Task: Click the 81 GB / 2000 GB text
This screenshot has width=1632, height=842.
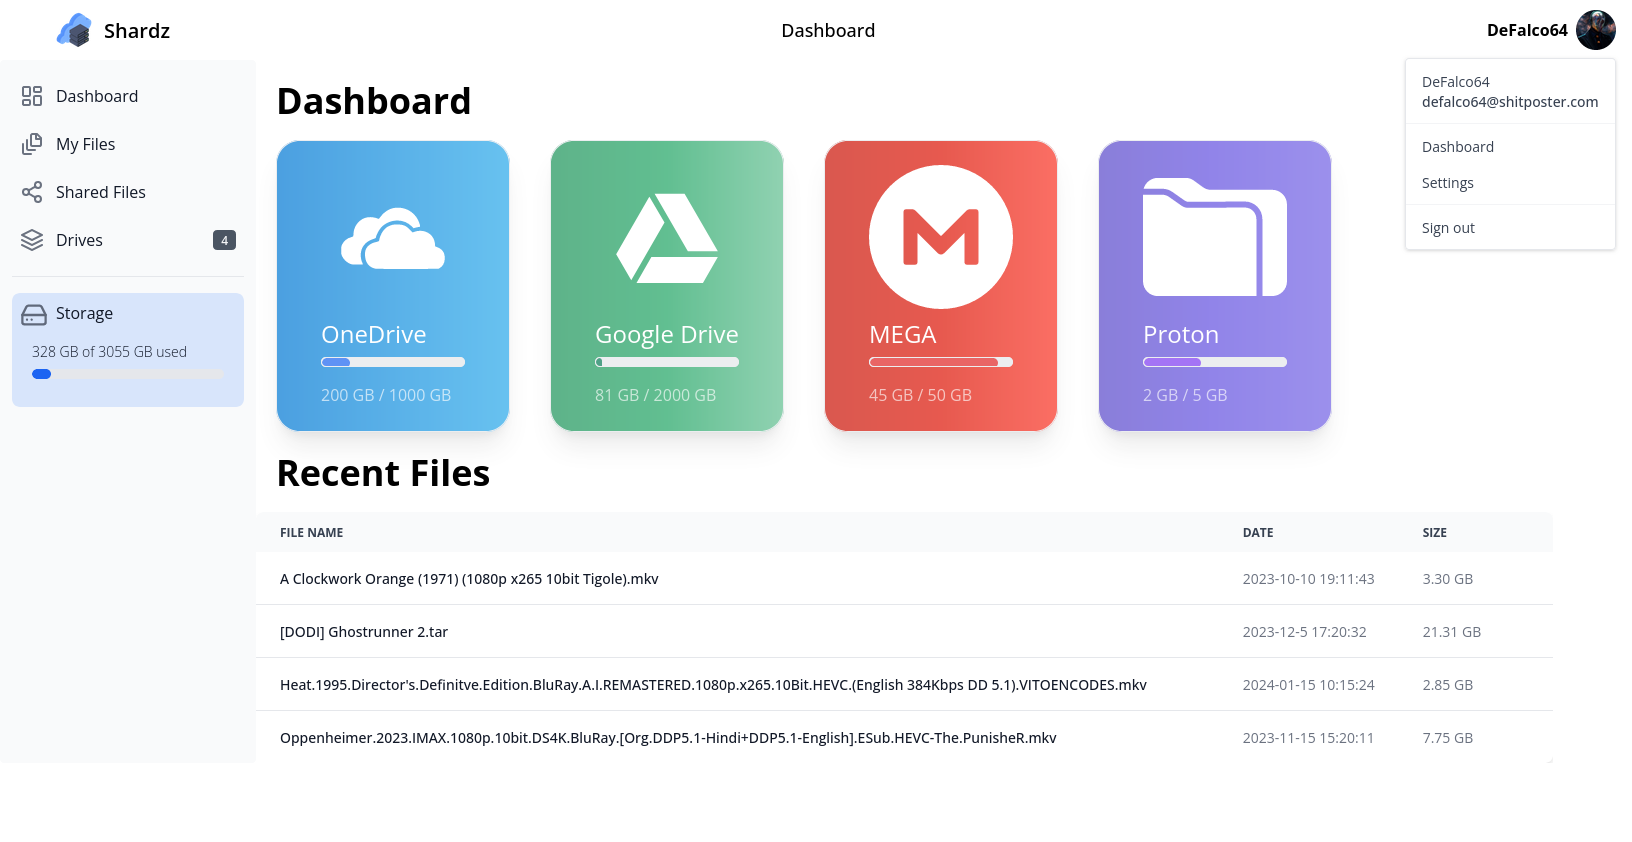Action: (656, 395)
